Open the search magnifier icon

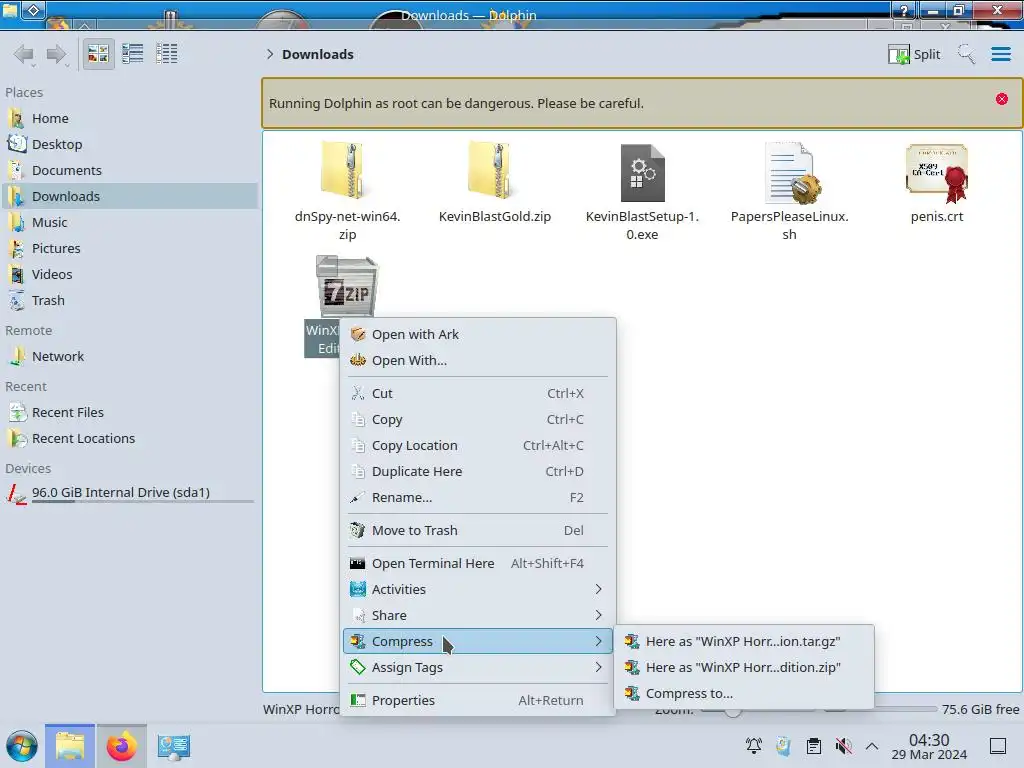(x=966, y=54)
